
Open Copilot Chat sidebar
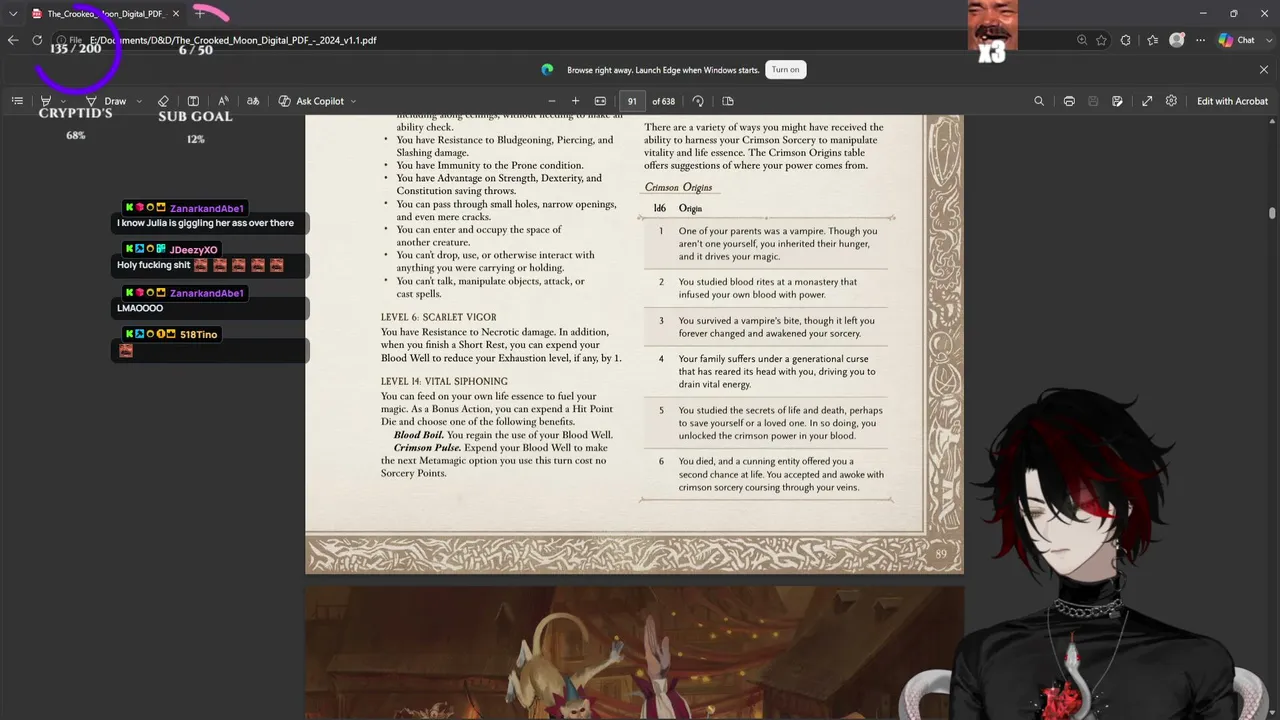(x=1237, y=40)
